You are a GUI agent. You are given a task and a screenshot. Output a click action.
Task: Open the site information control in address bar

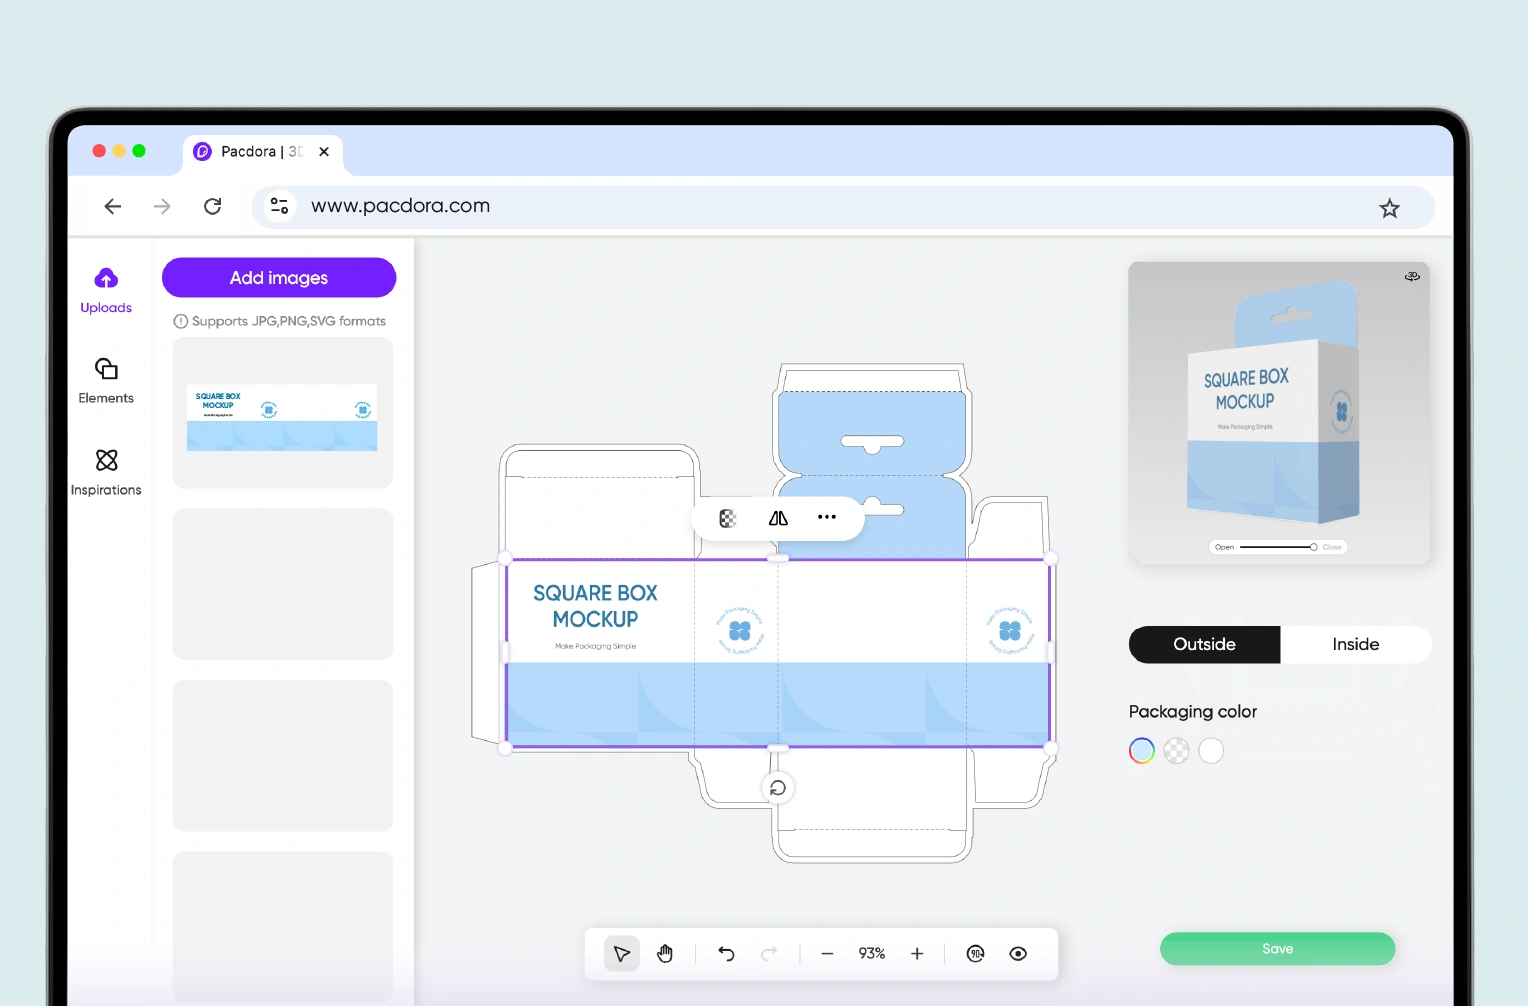(x=280, y=206)
